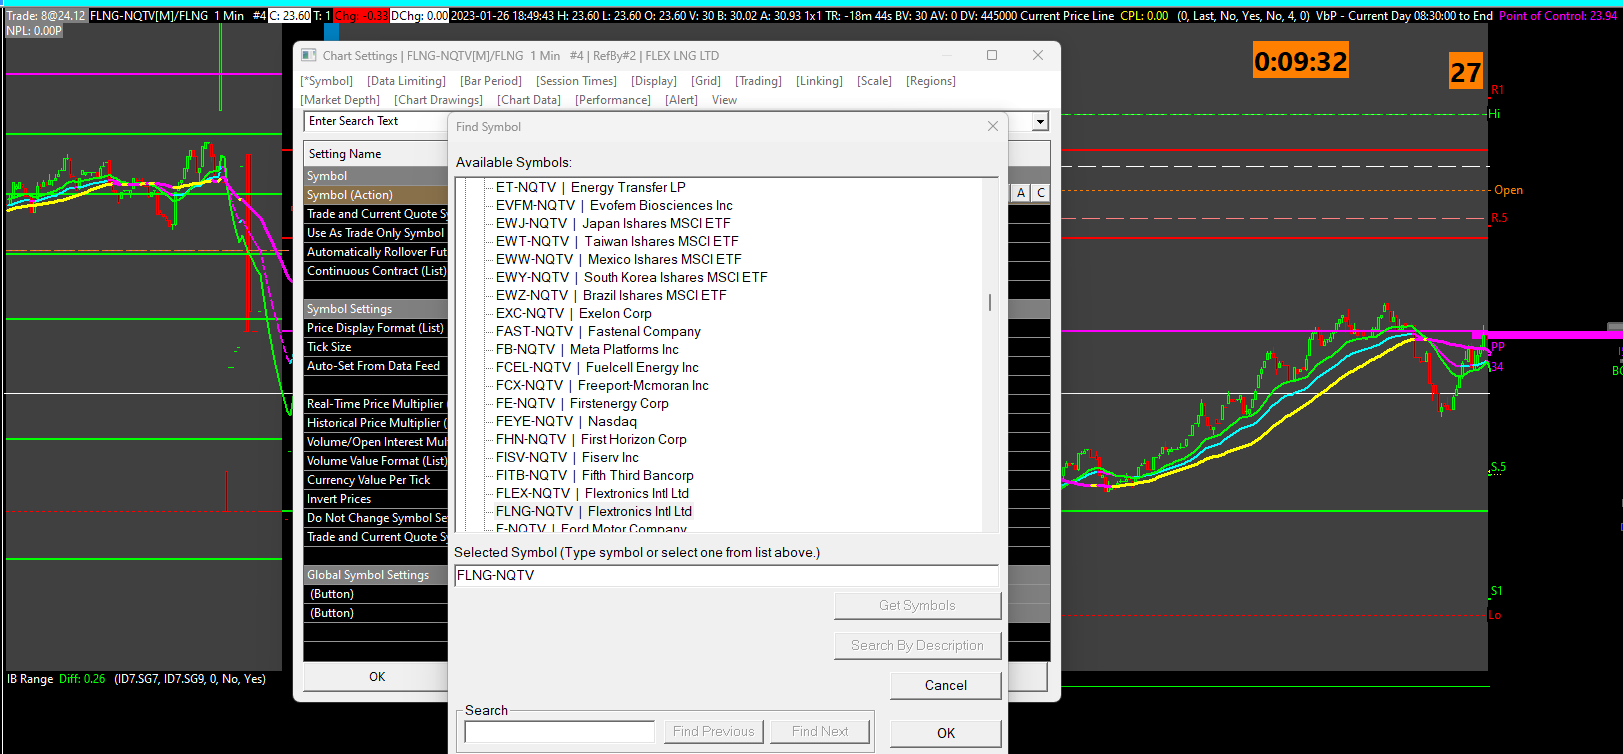
Task: Select FB-NQTV Meta Platforms Inc symbol
Action: pos(587,349)
